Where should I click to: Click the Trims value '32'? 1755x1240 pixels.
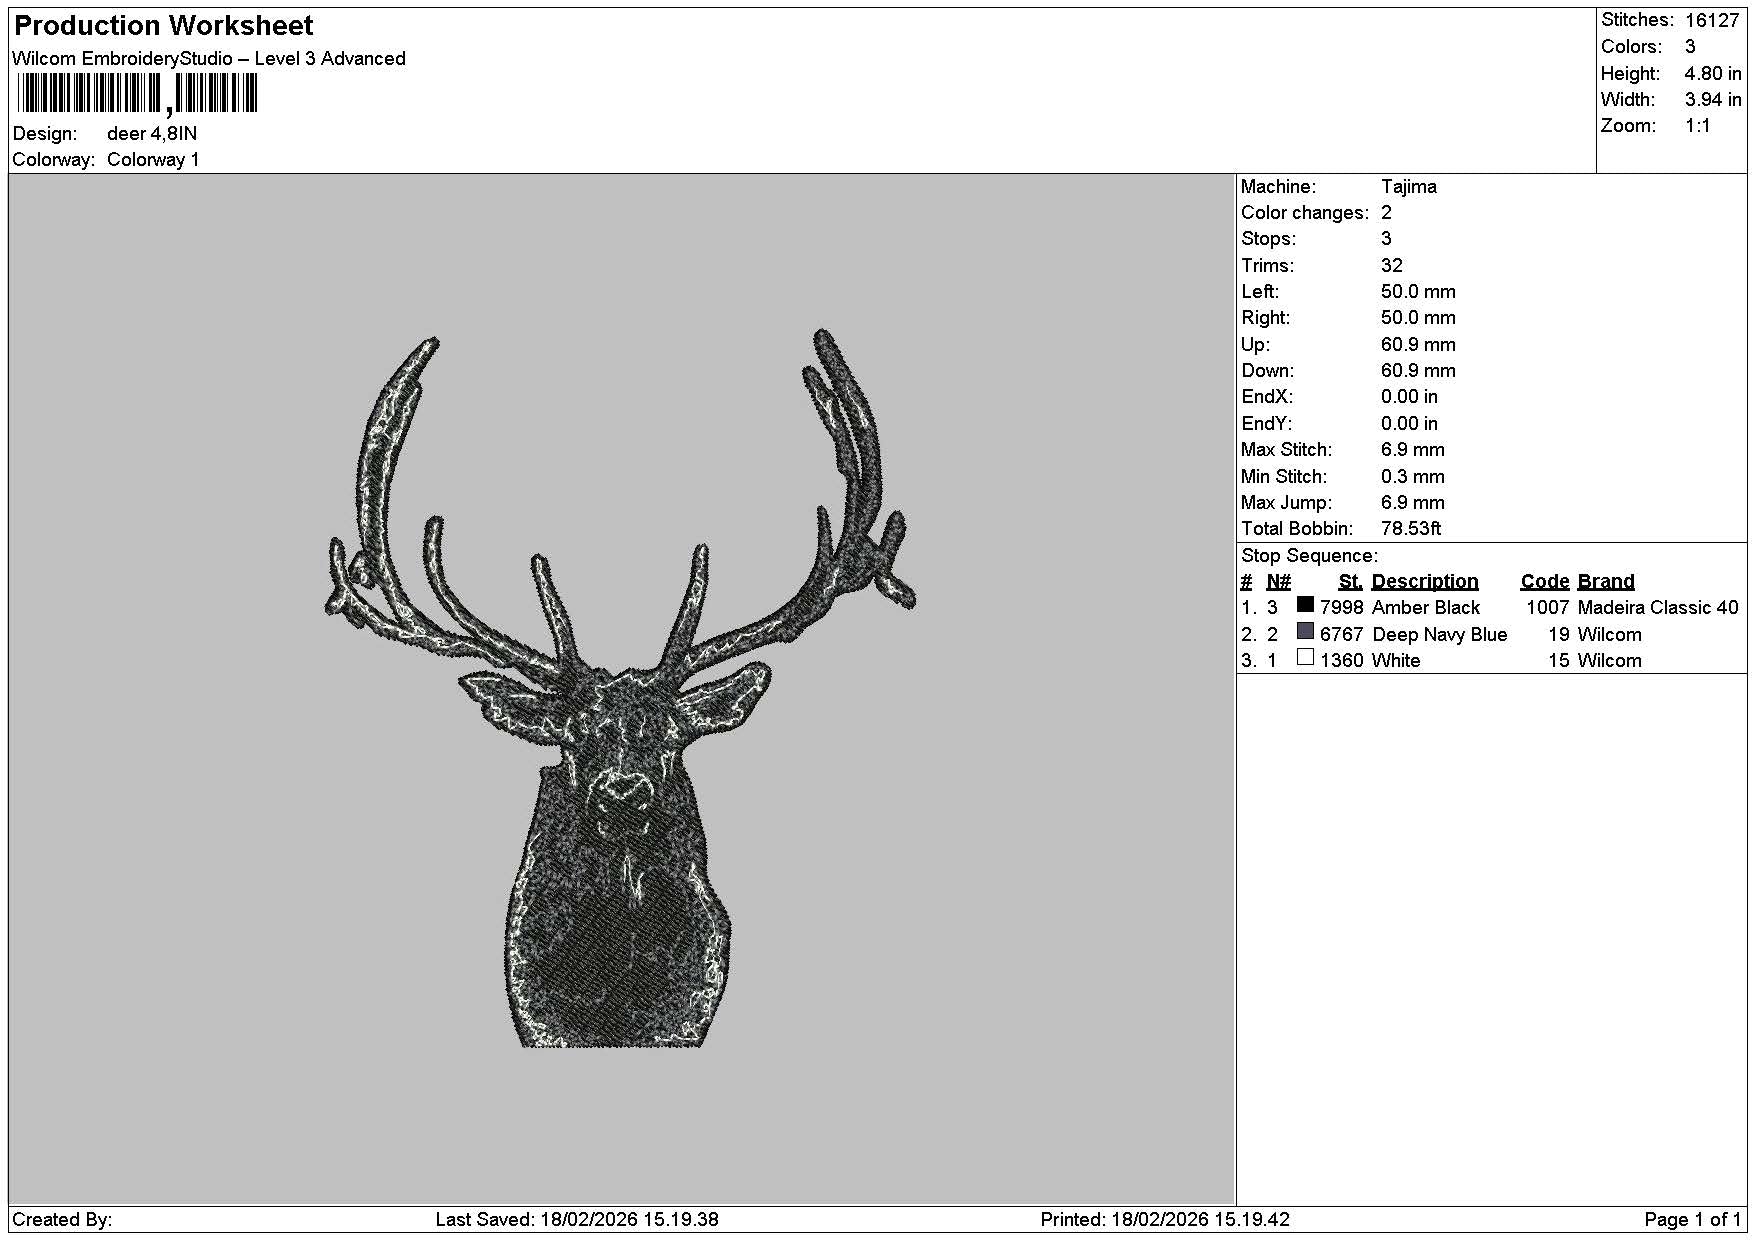coord(1392,266)
